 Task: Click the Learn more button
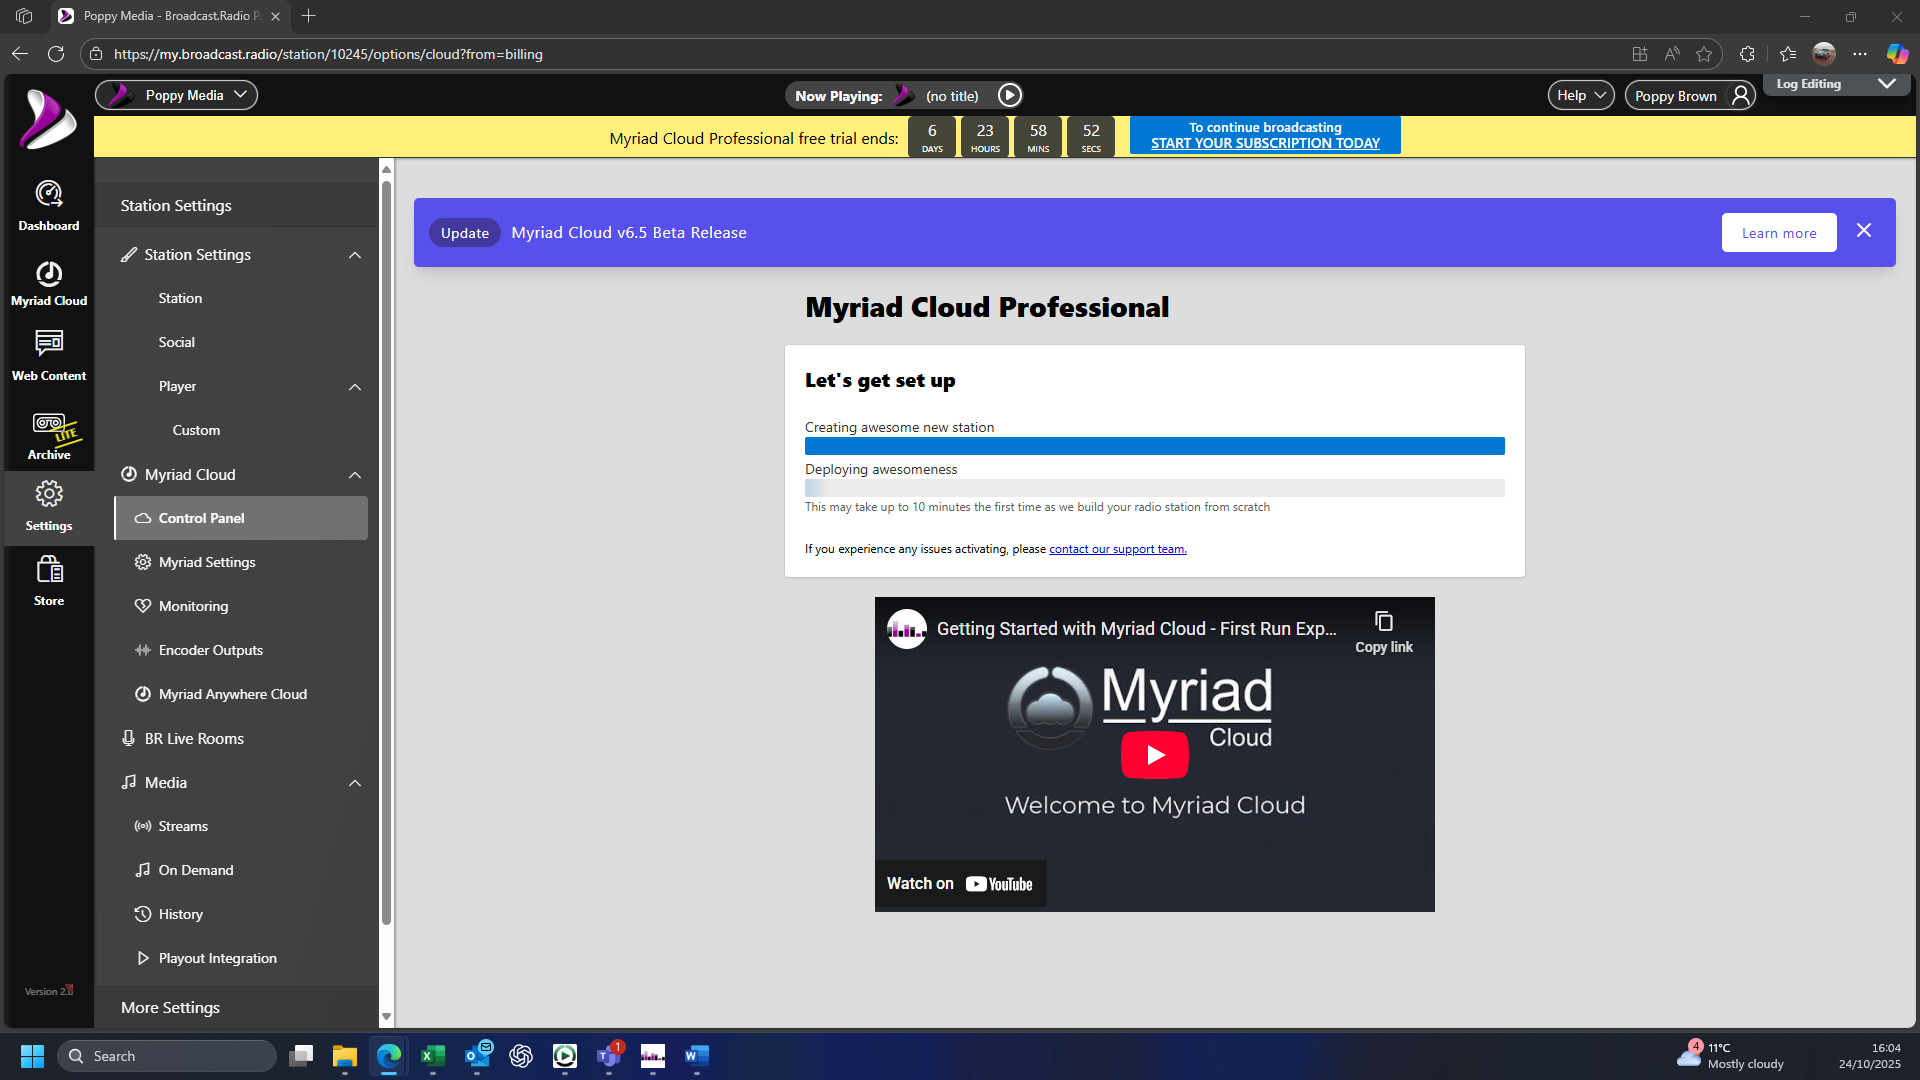1778,233
